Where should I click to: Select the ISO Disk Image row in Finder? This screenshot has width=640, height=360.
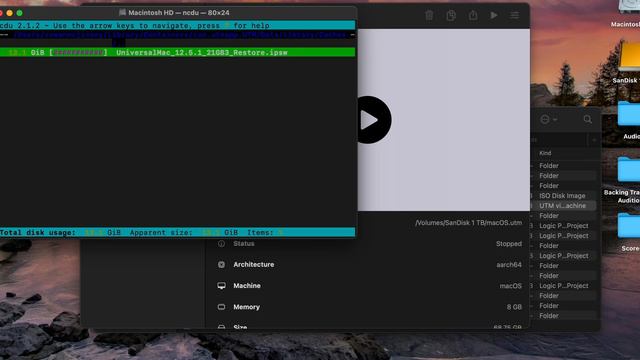coord(563,196)
